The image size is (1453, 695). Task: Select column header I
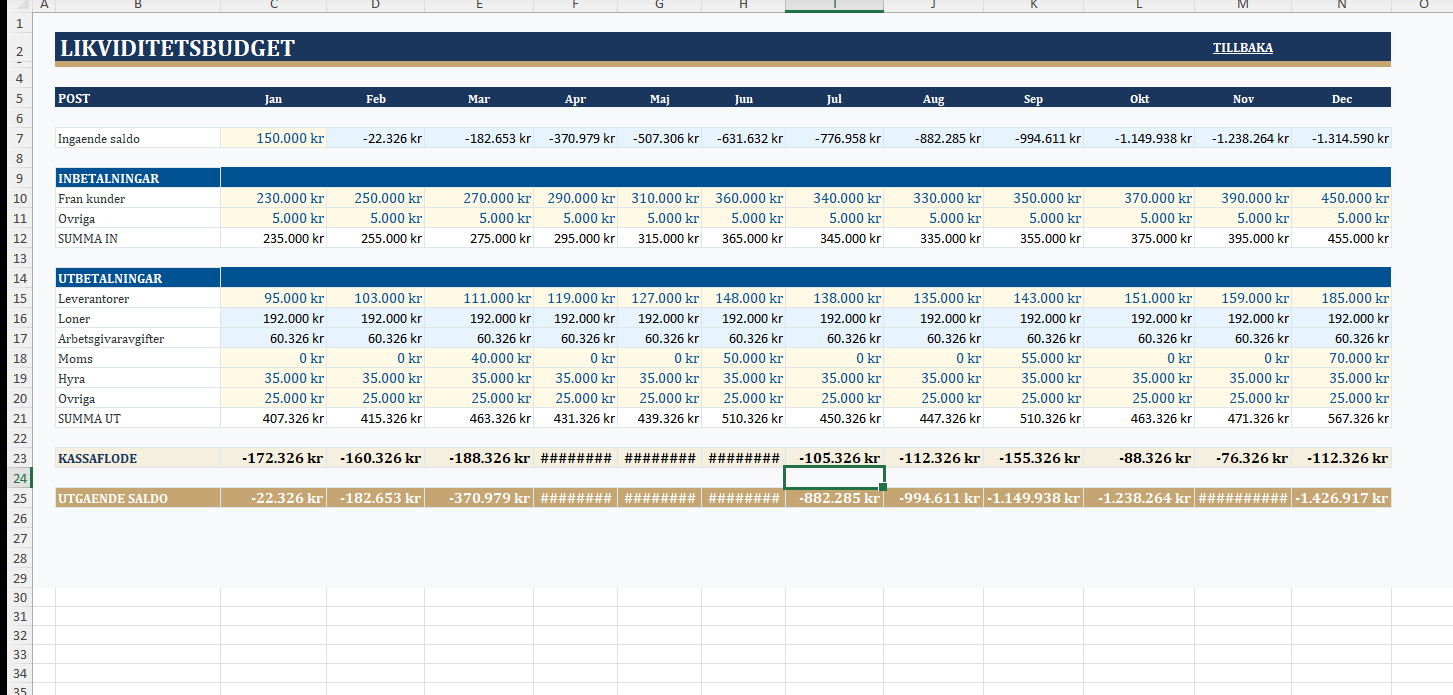[834, 5]
